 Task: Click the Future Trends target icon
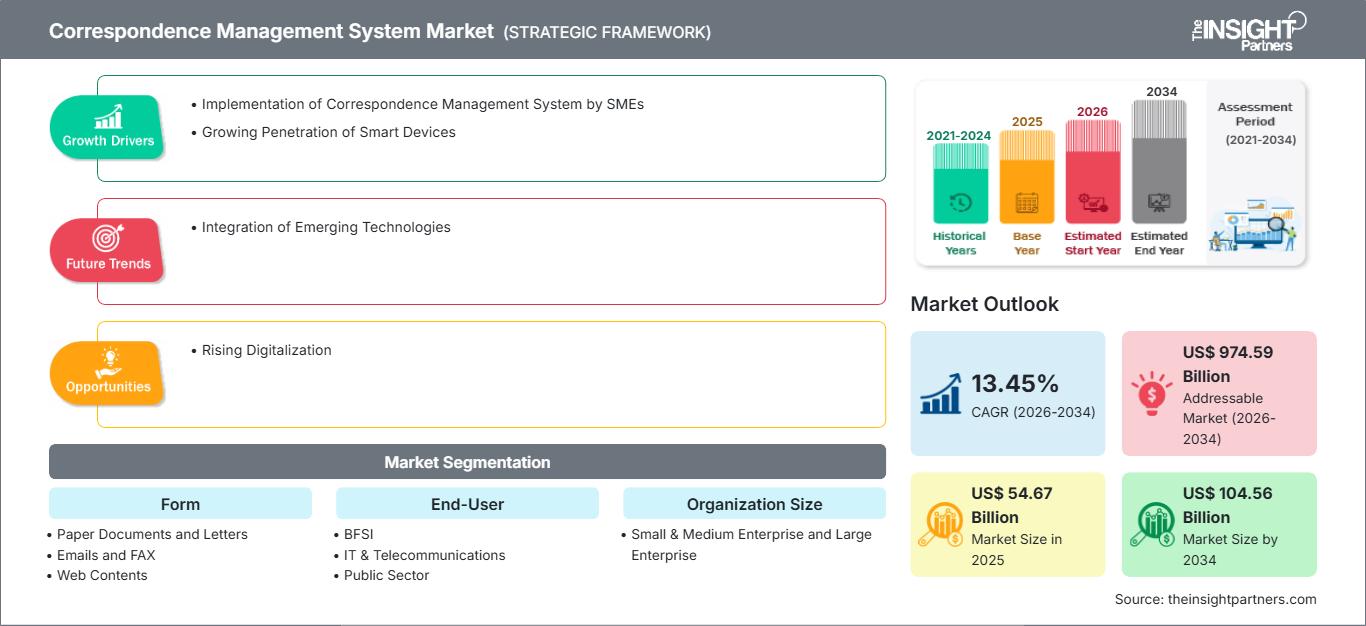point(107,240)
